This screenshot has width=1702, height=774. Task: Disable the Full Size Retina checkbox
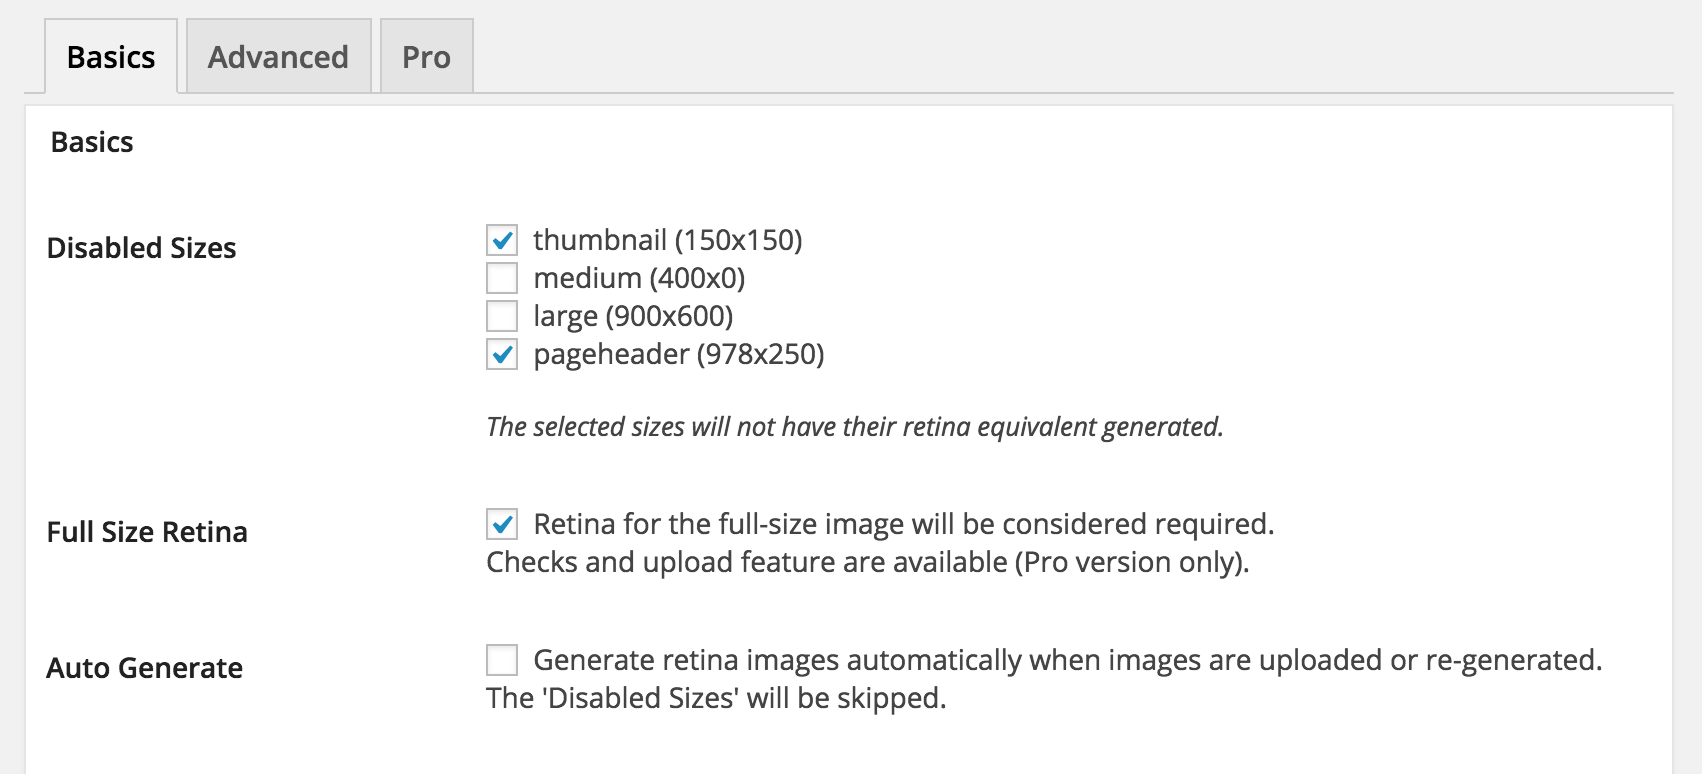point(502,524)
